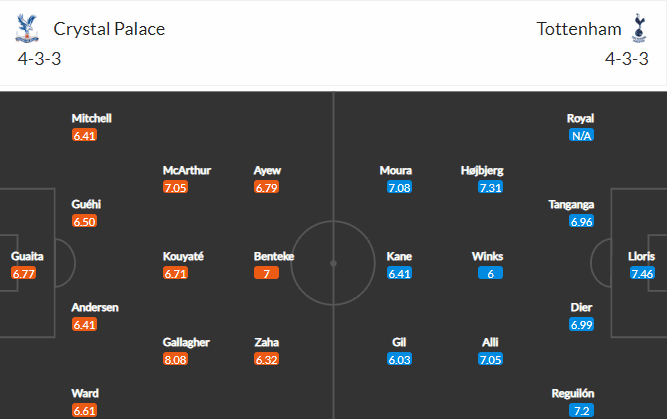
Task: Click player name Kane
Action: coord(399,257)
